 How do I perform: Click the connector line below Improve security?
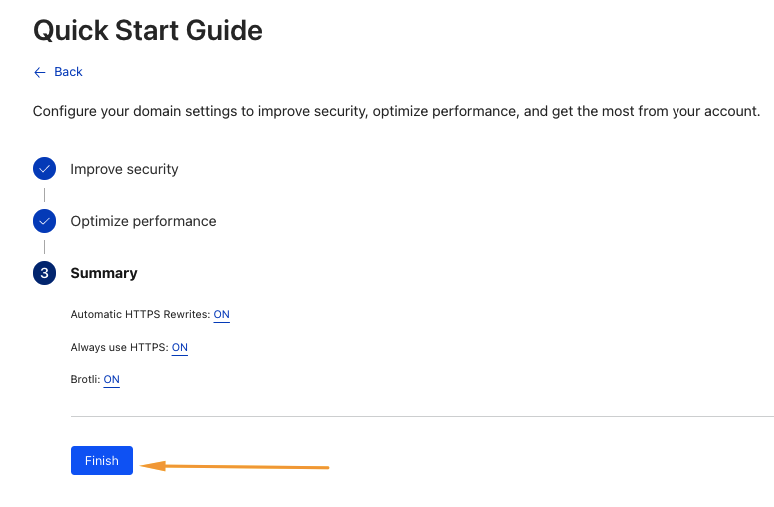44,195
